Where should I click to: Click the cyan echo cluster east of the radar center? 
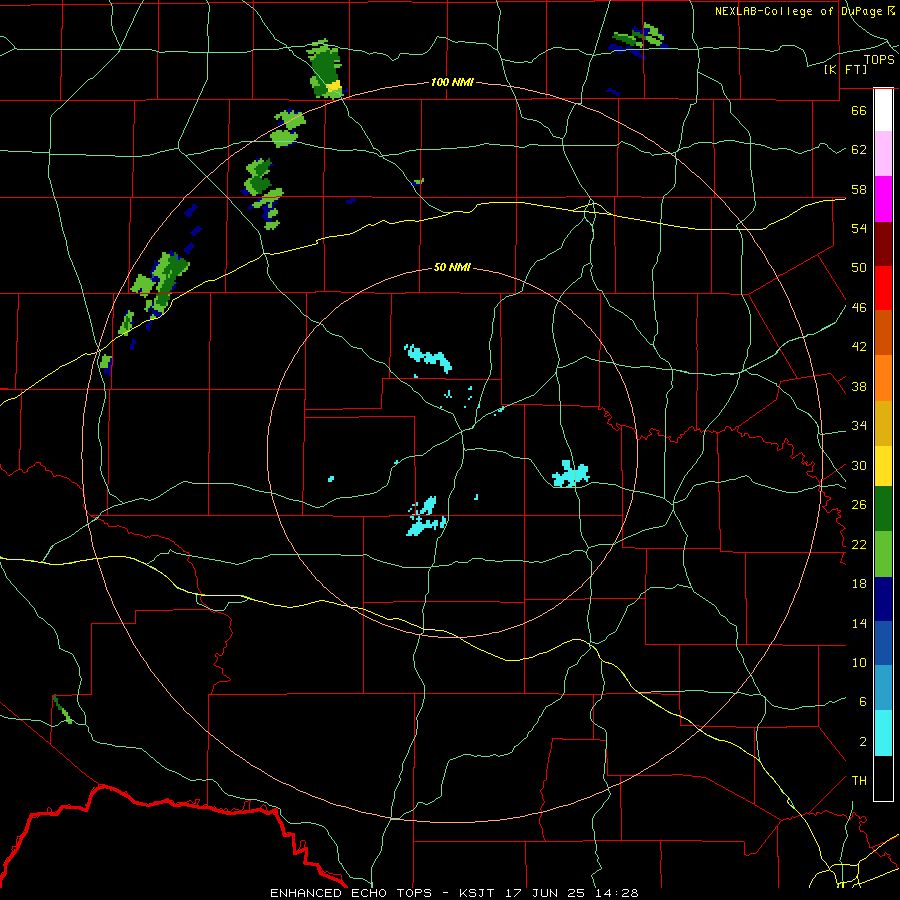click(571, 474)
